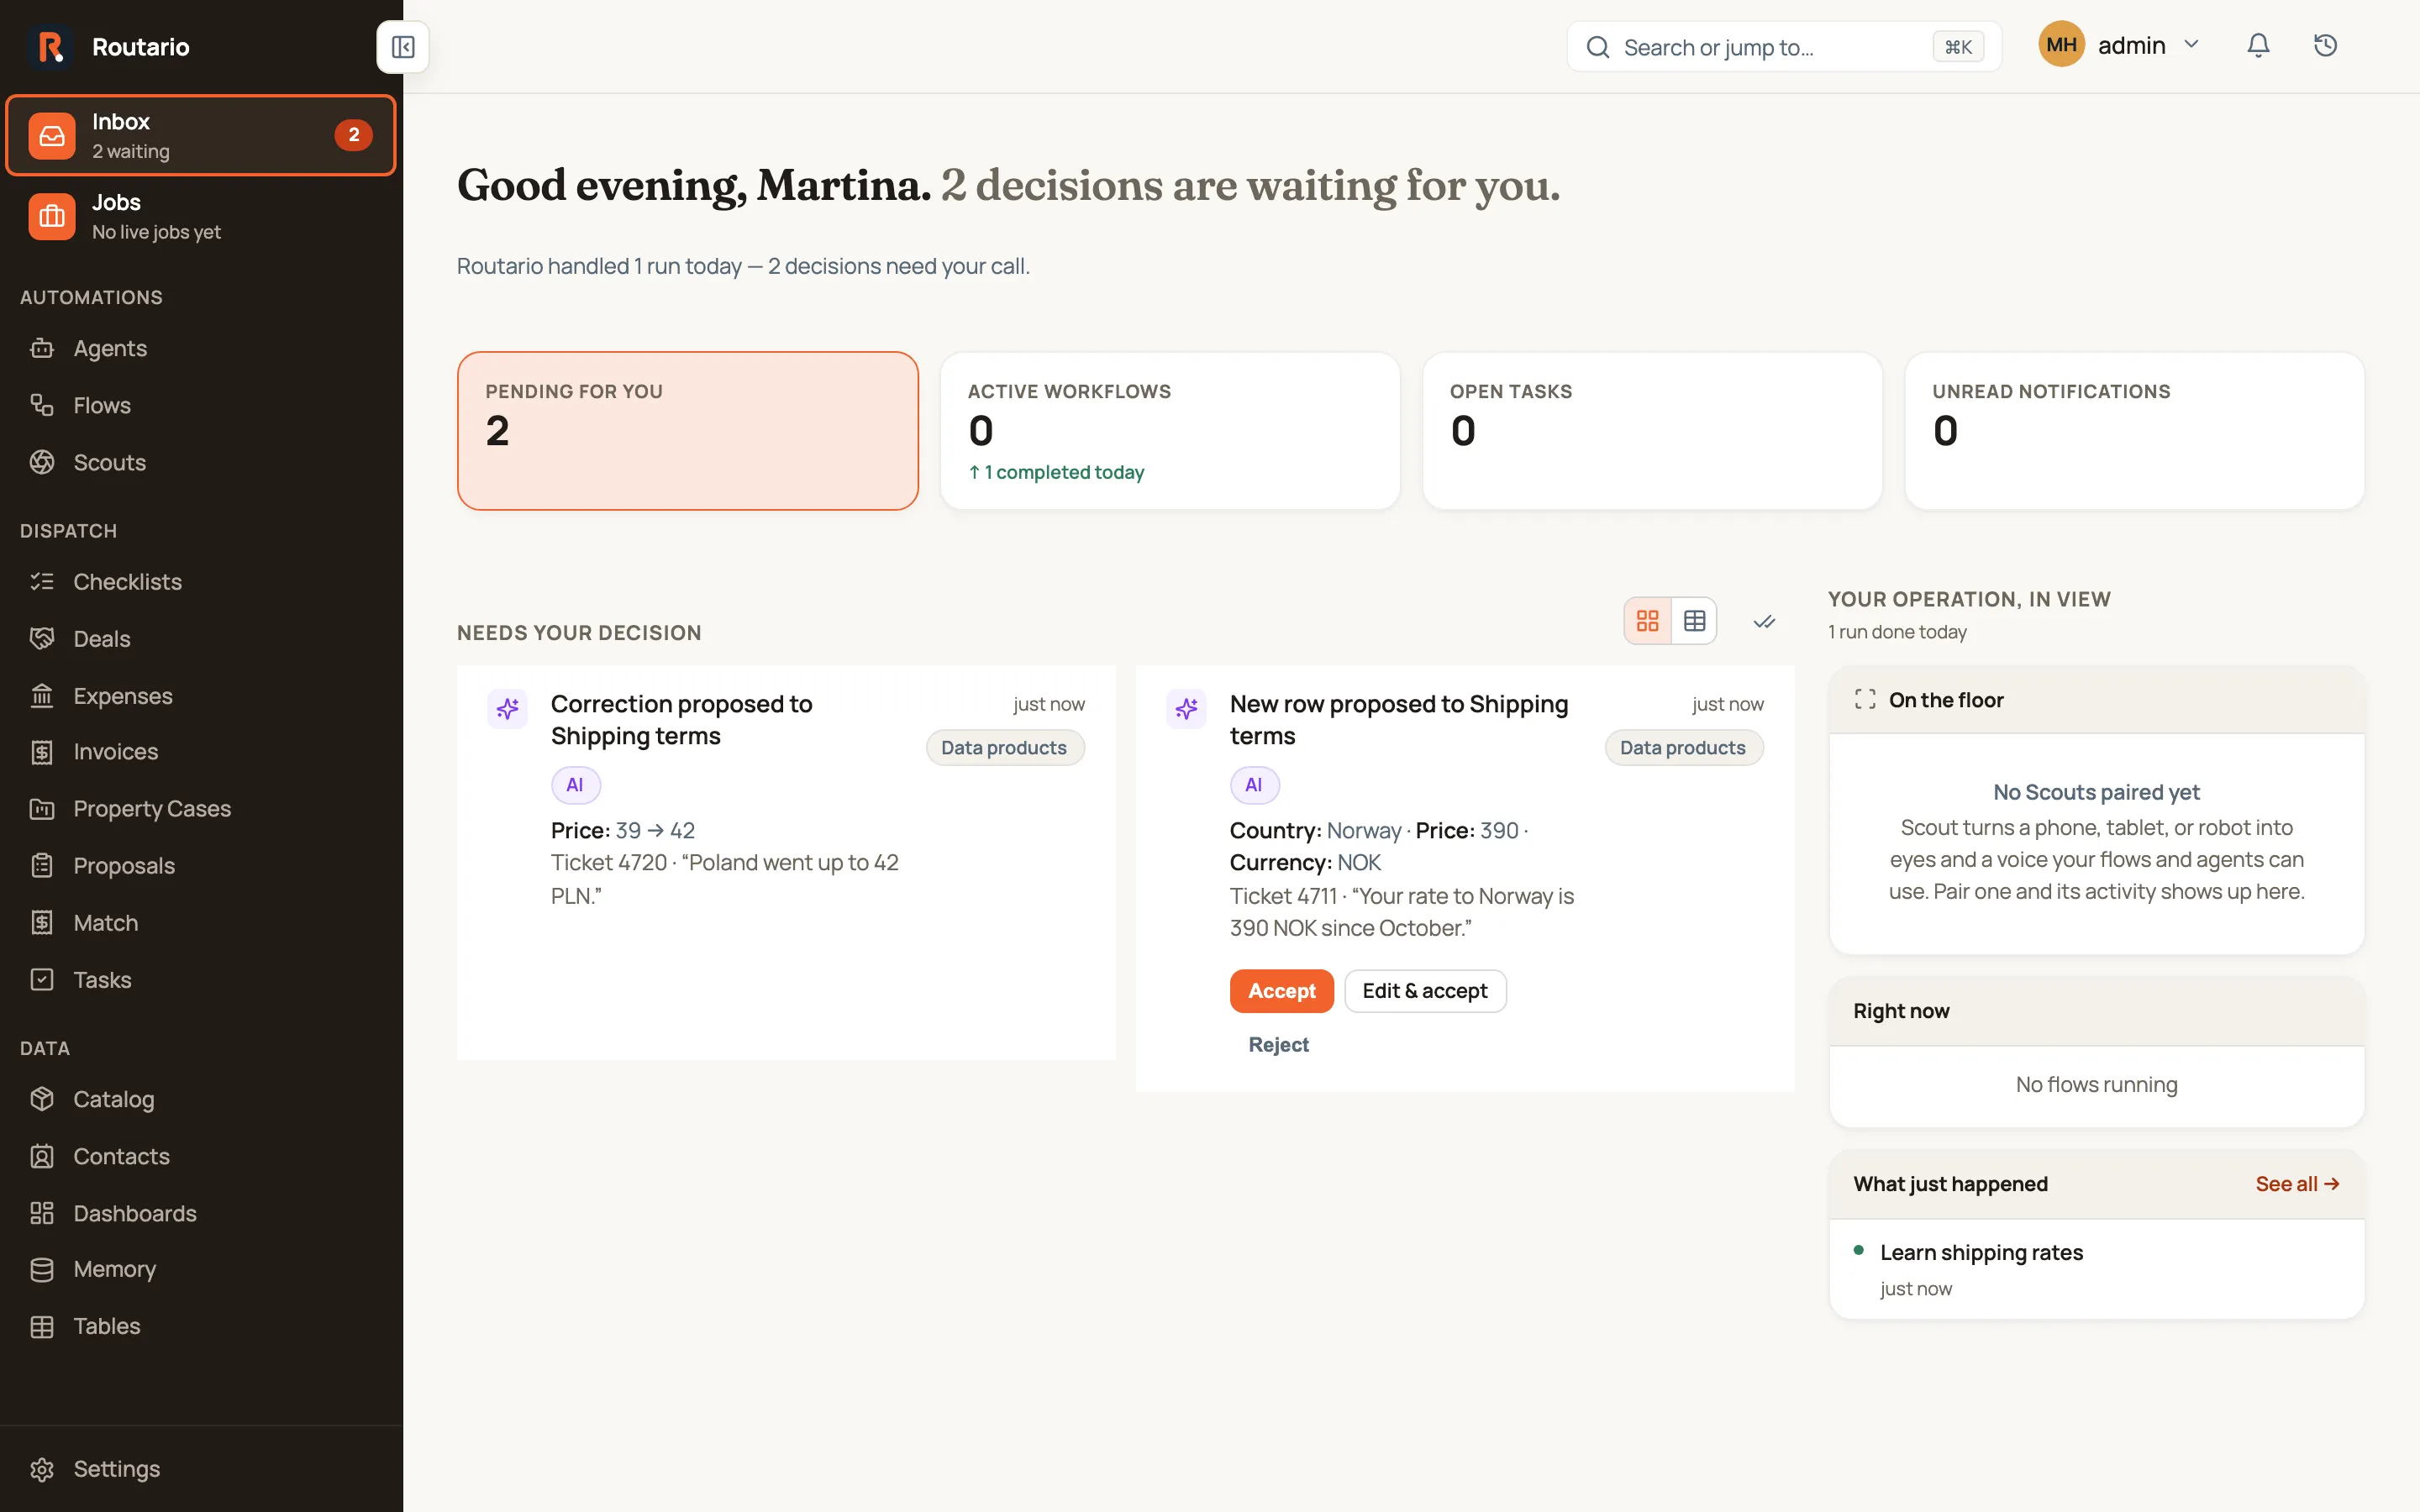The height and width of the screenshot is (1512, 2420).
Task: Reject the new row proposal
Action: point(1278,1044)
